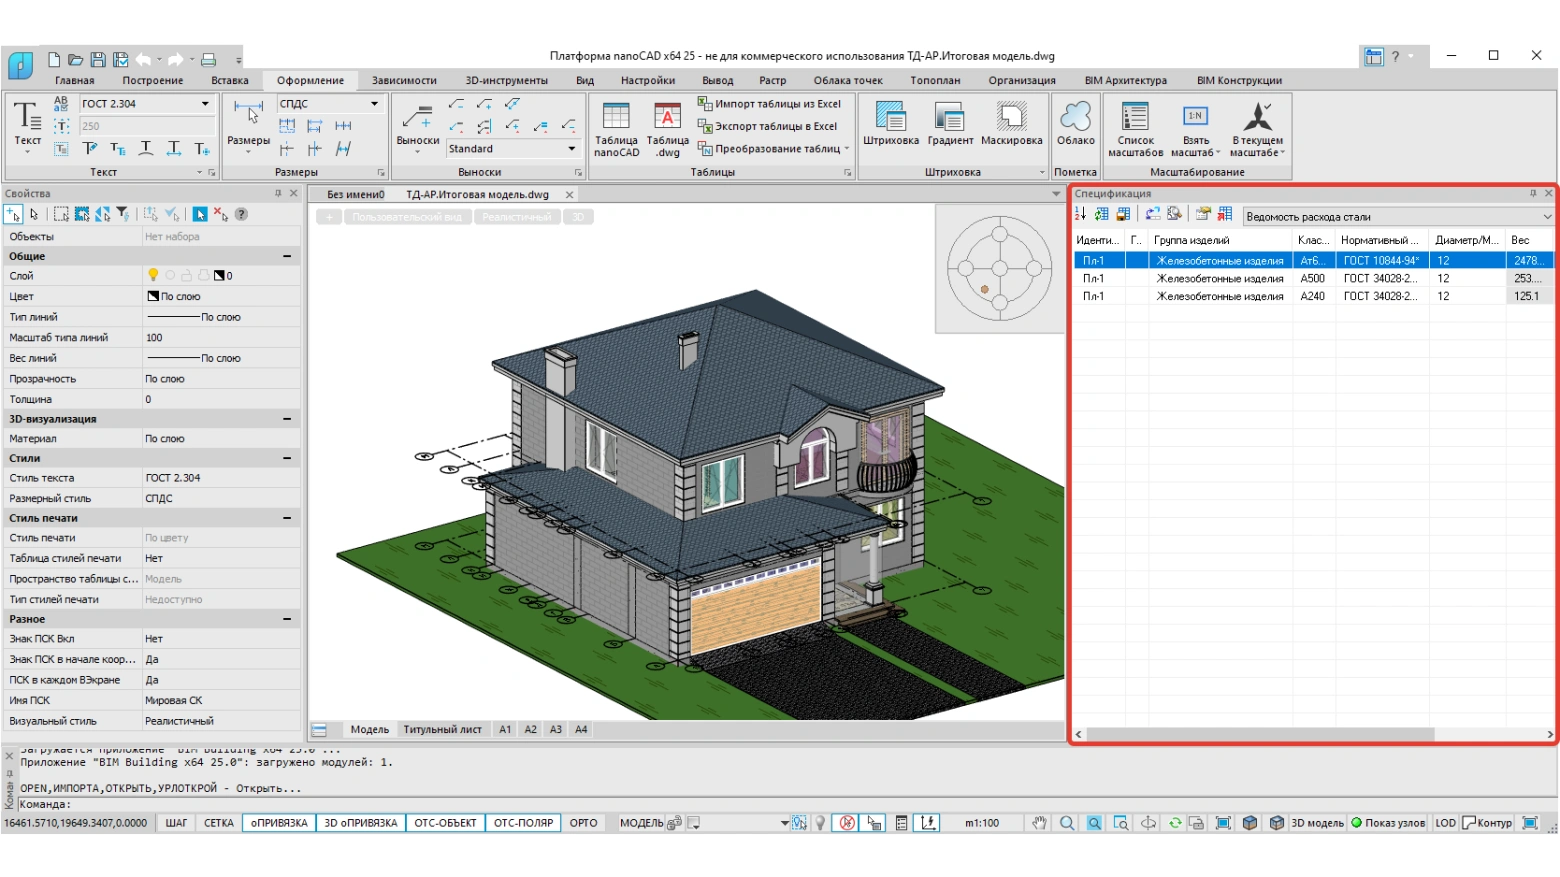This screenshot has width=1560, height=877.
Task: Toggle the СЕТКА grid display
Action: tap(218, 823)
